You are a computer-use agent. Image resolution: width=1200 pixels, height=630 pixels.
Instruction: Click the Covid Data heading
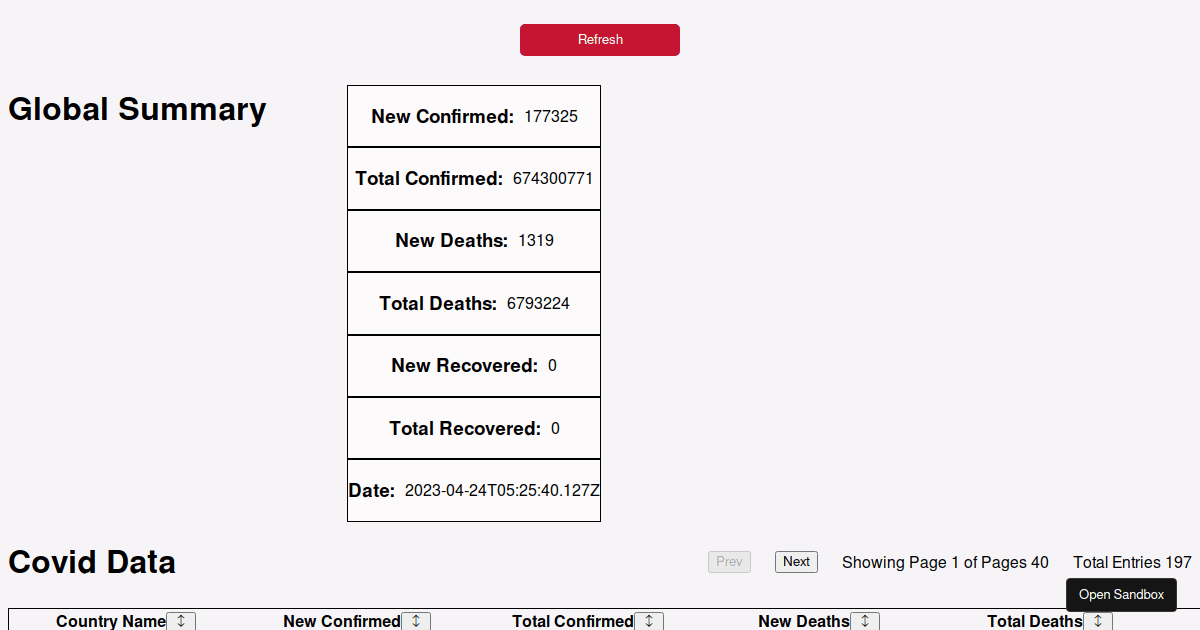click(x=92, y=562)
